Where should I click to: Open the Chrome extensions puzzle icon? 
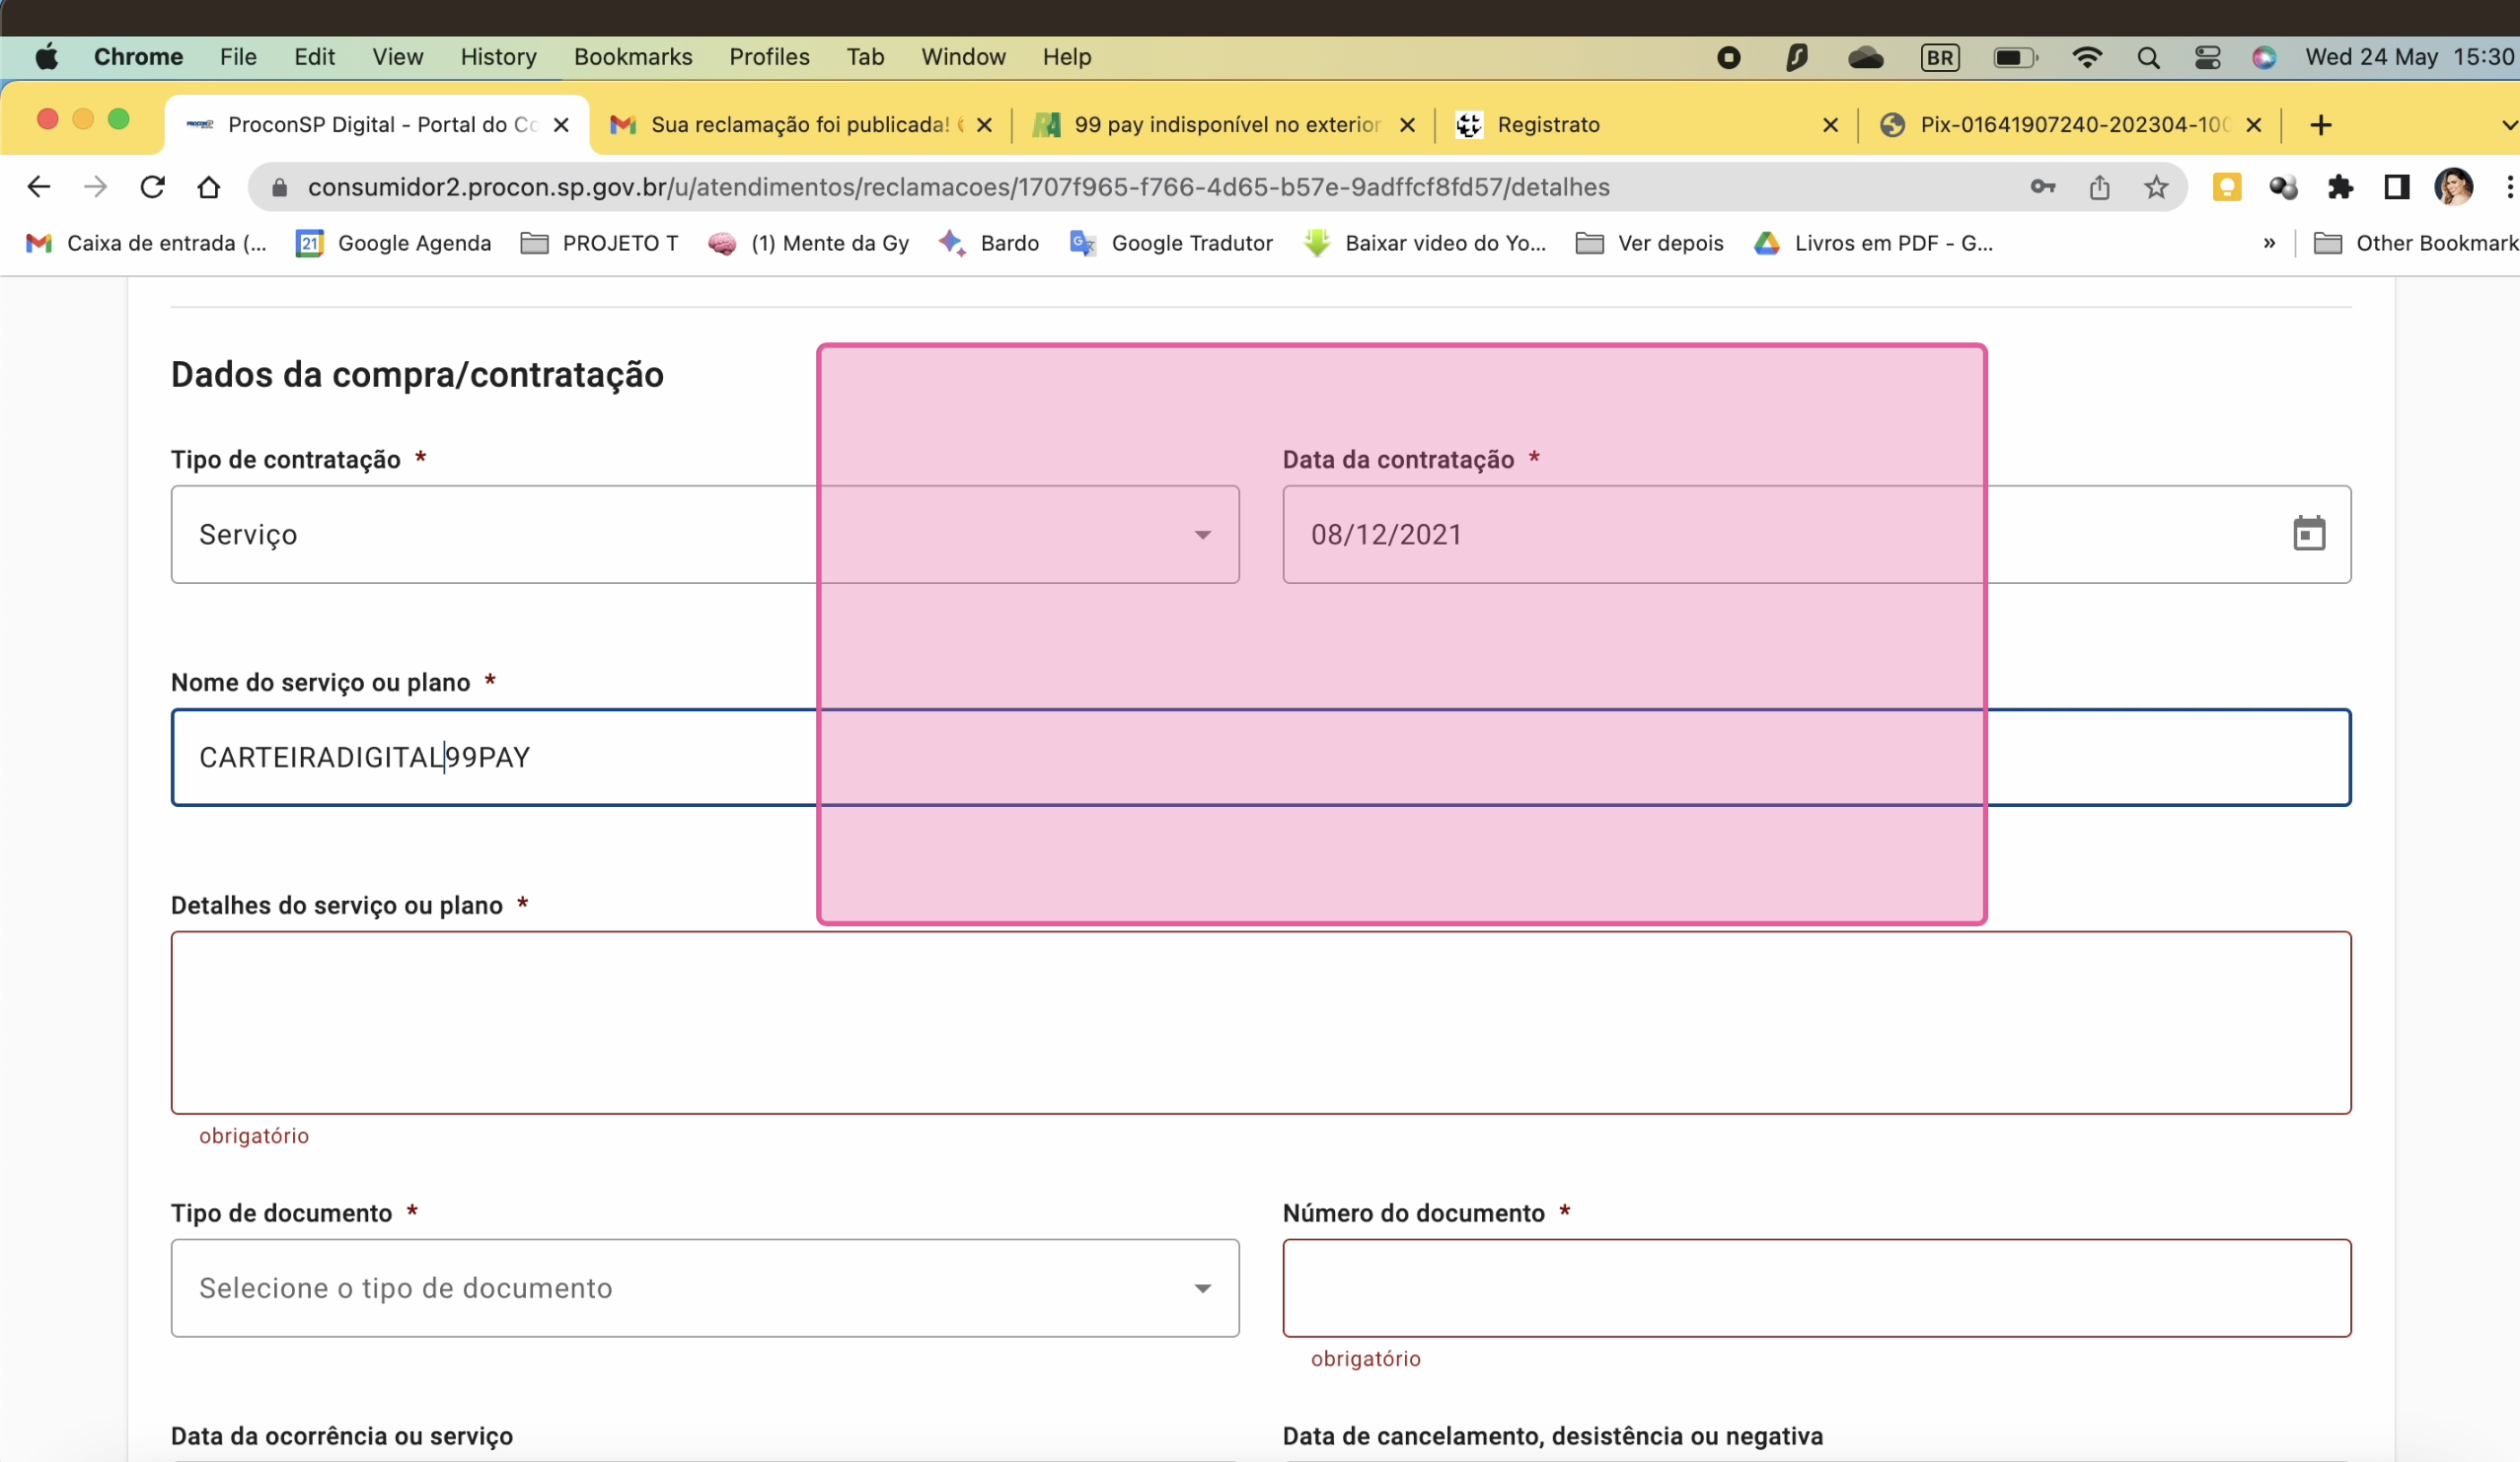tap(2339, 187)
